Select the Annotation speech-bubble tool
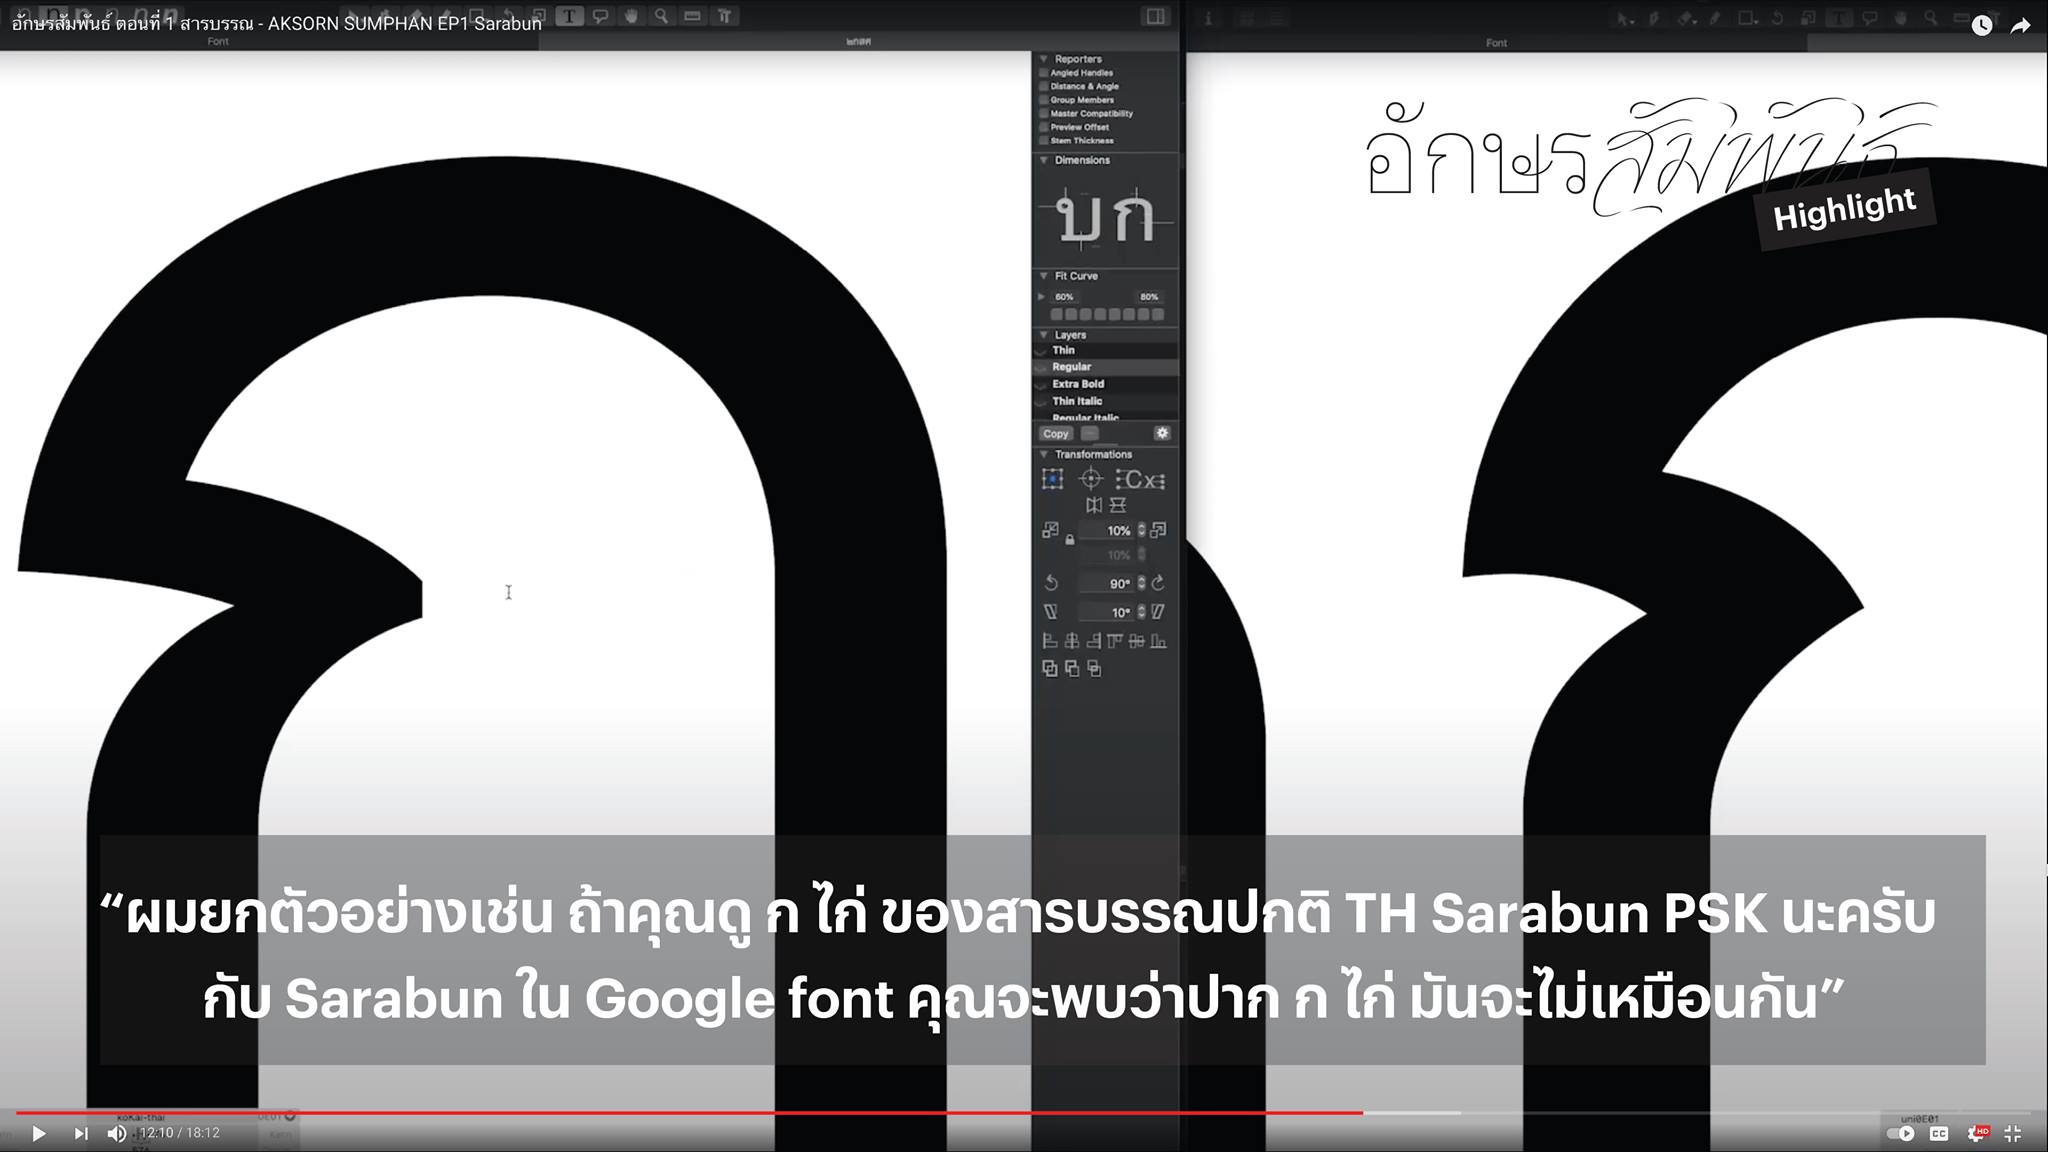Viewport: 2048px width, 1152px height. point(600,16)
